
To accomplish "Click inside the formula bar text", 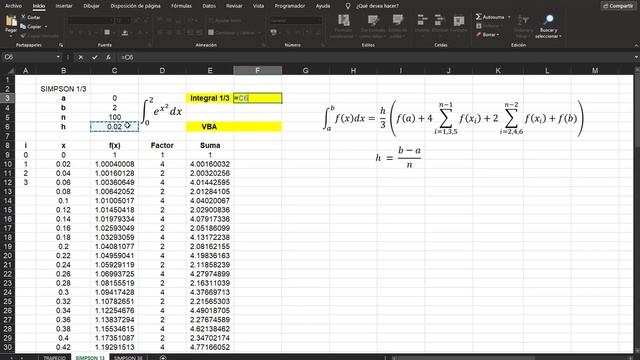I will 375,58.
